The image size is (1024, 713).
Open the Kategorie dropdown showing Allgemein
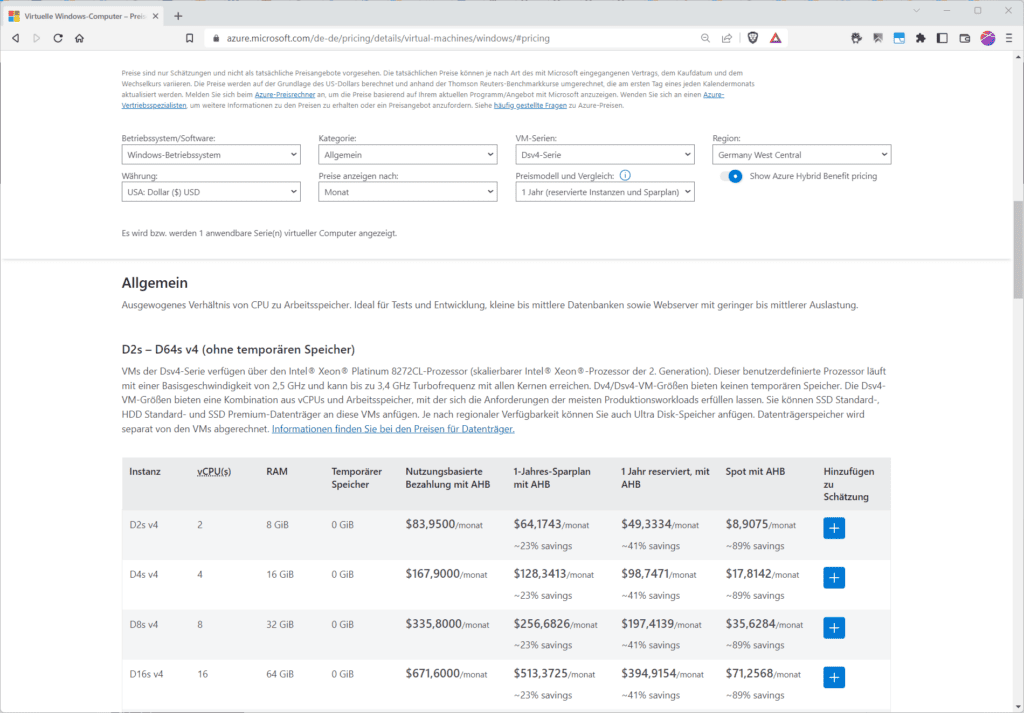click(408, 155)
